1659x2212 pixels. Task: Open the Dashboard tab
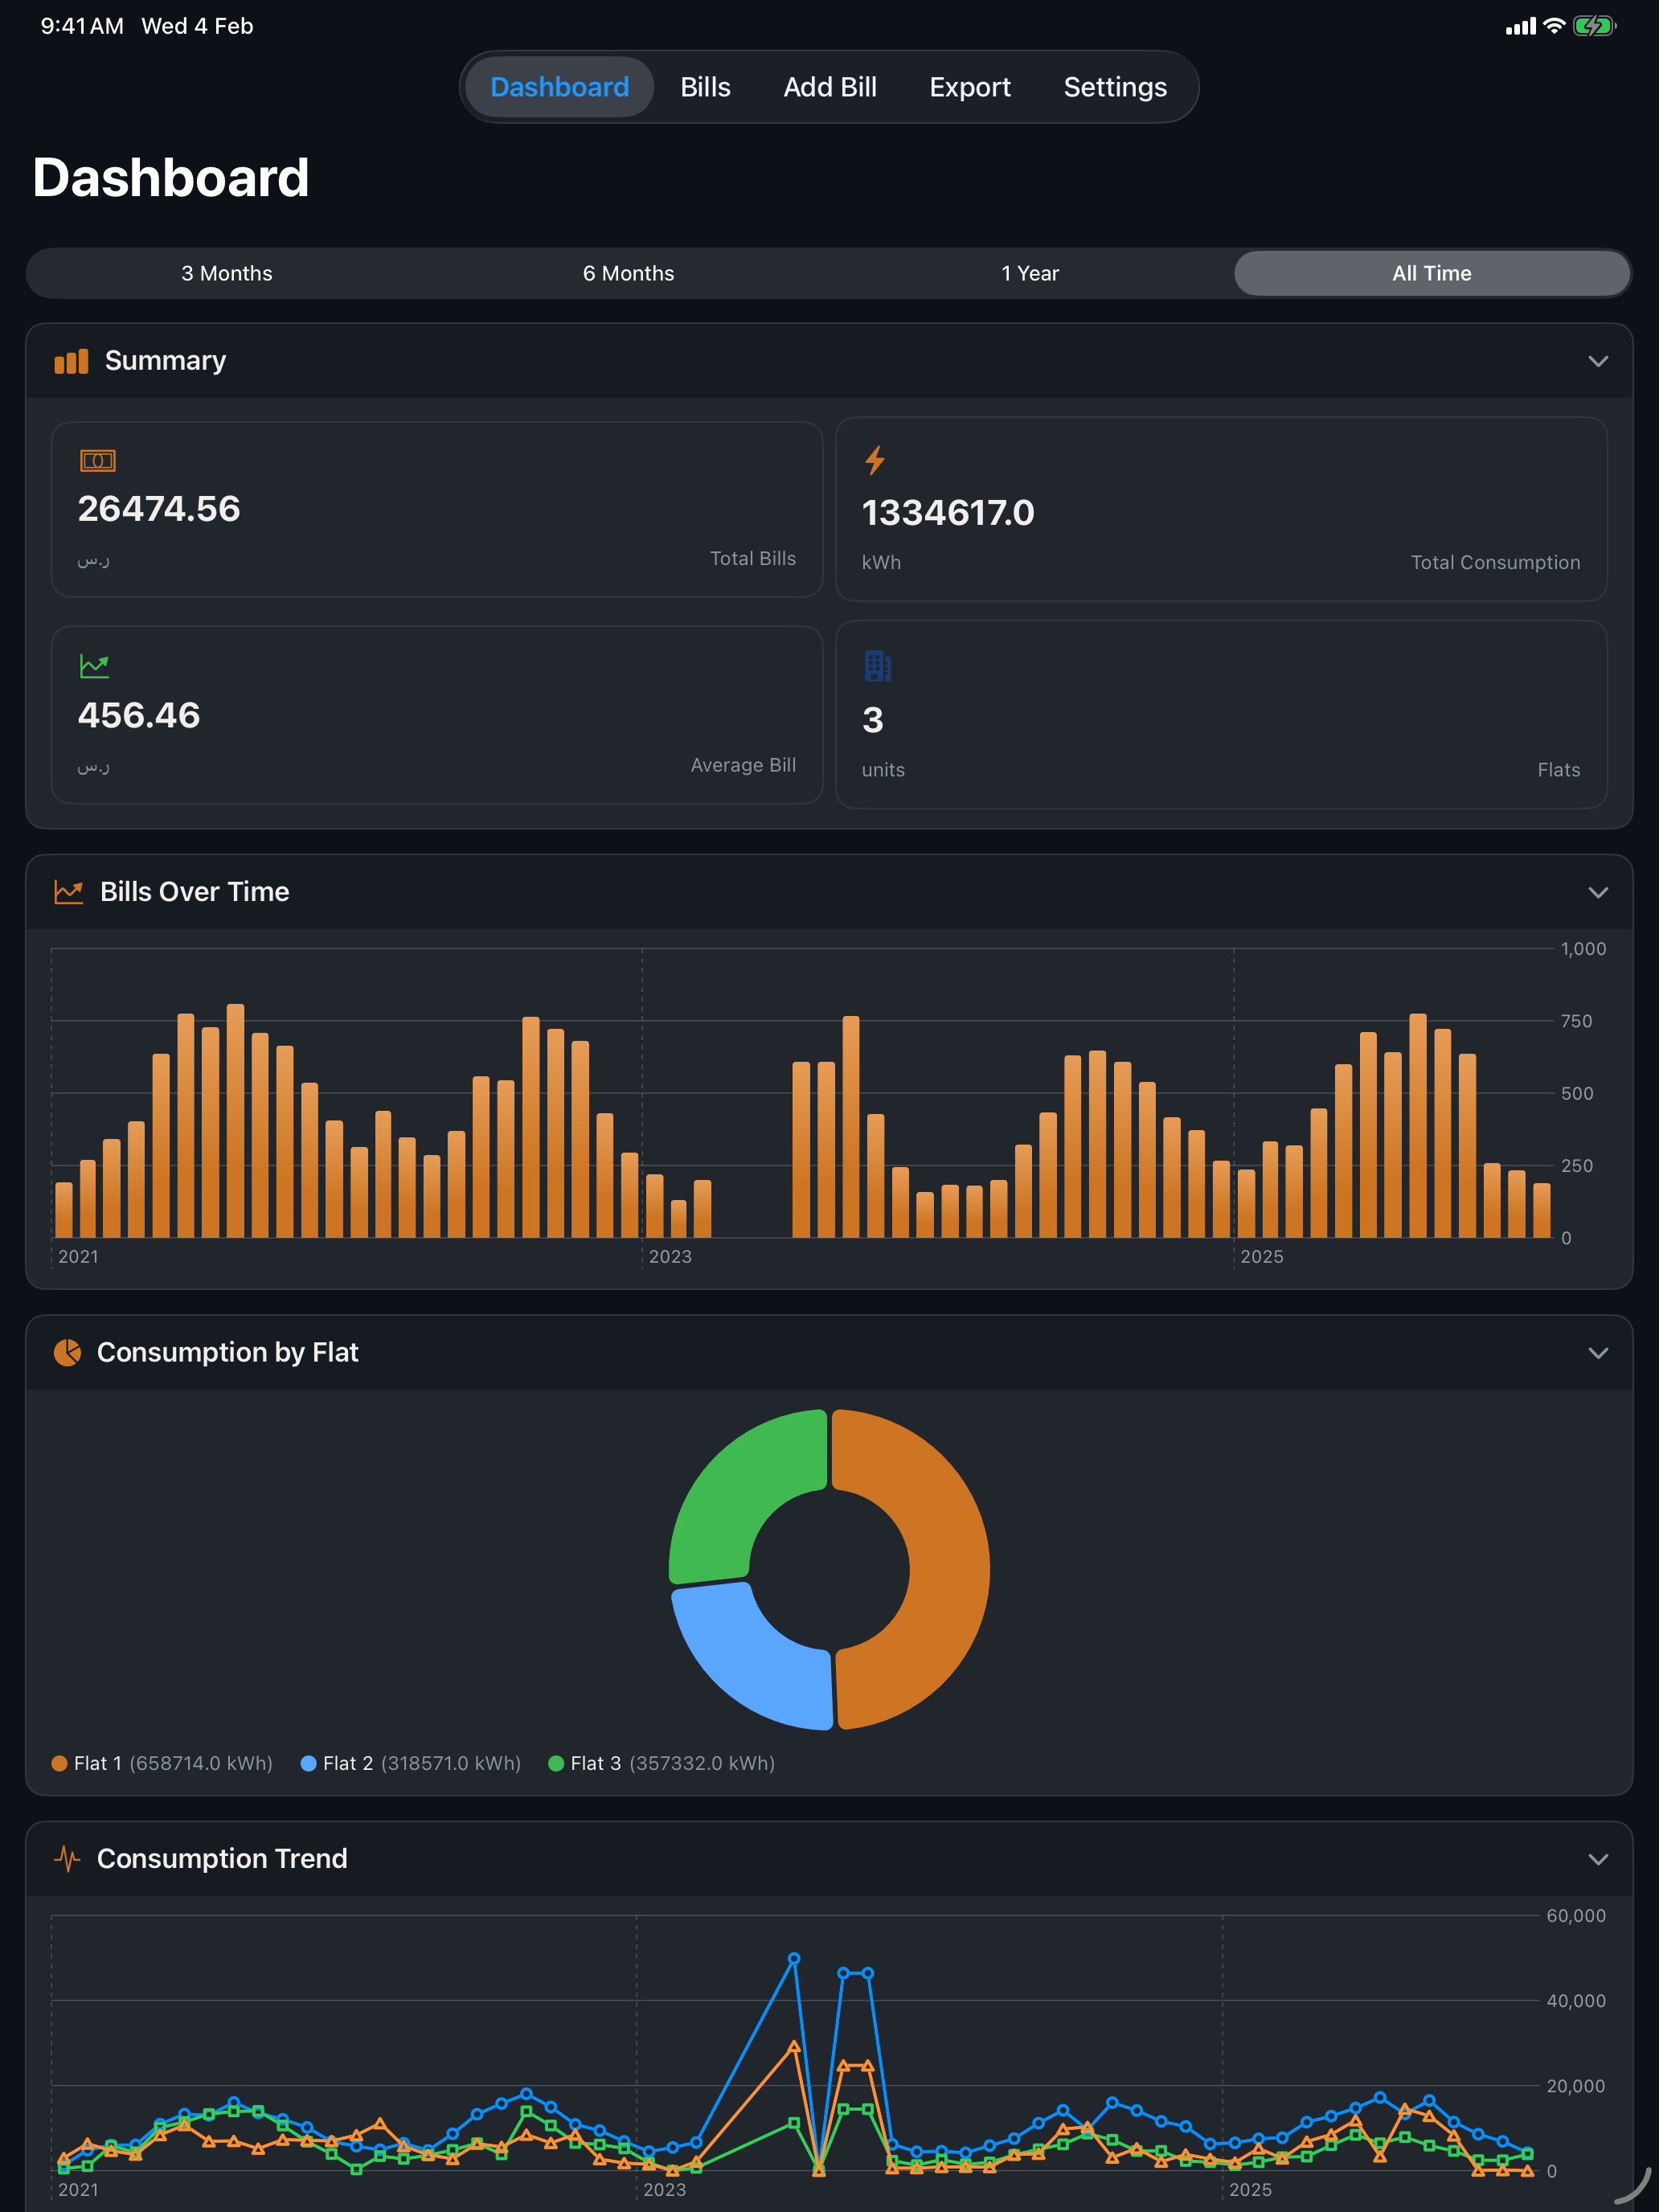[559, 87]
